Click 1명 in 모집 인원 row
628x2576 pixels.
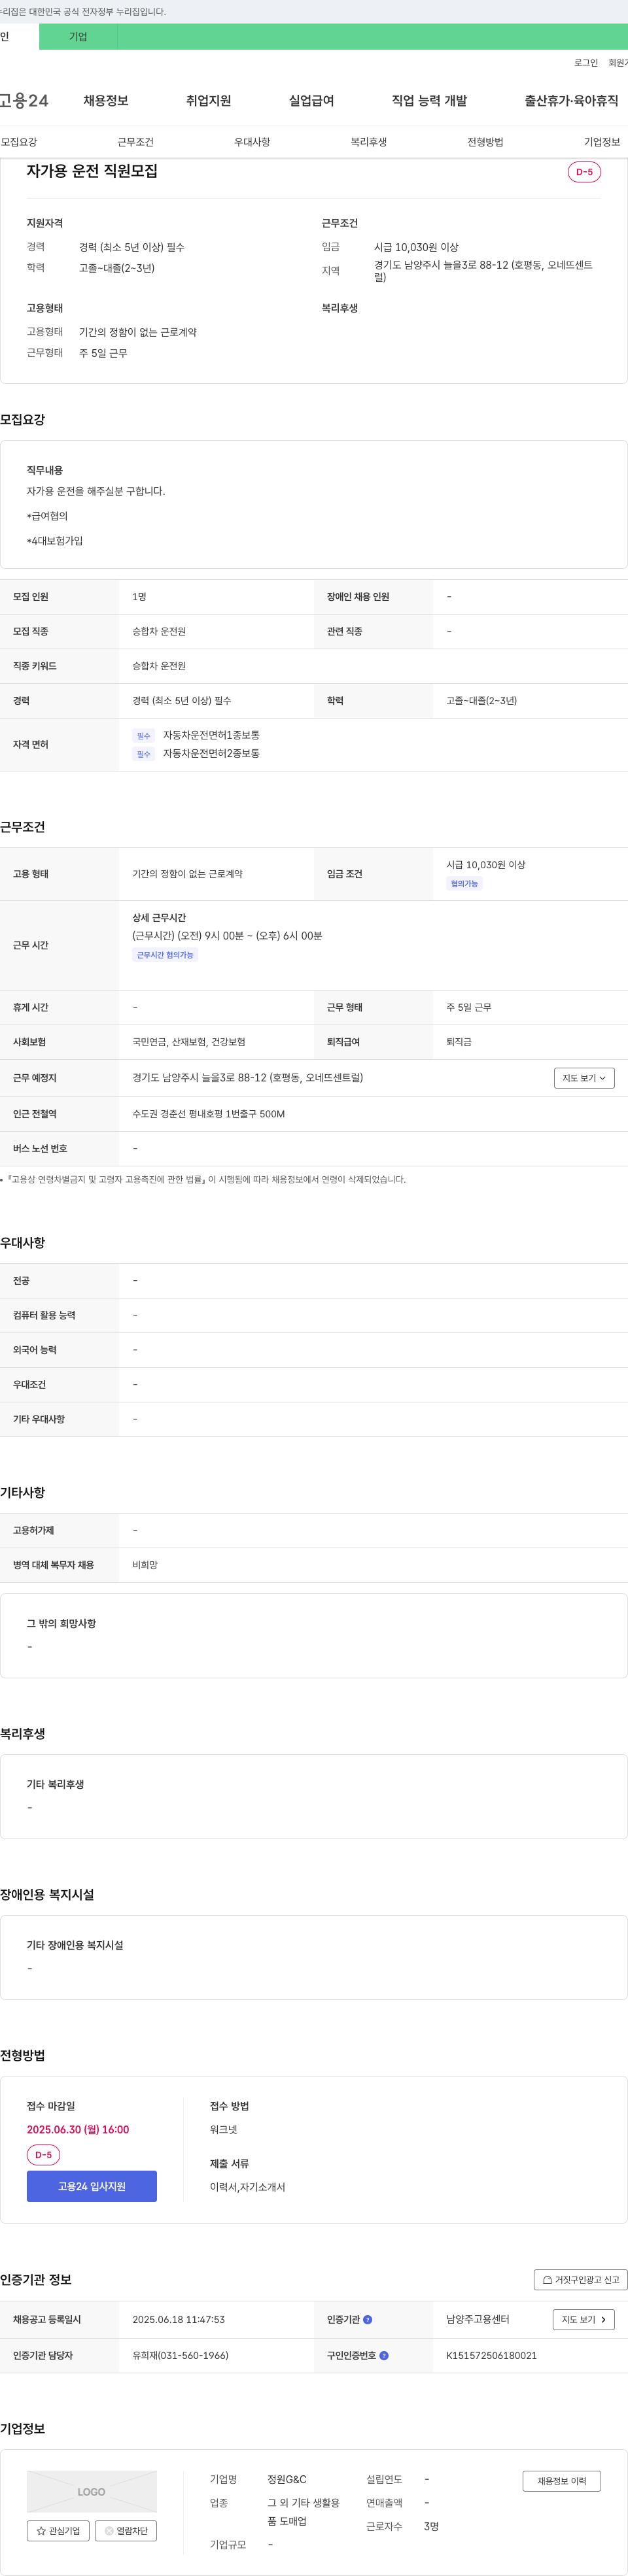(139, 597)
